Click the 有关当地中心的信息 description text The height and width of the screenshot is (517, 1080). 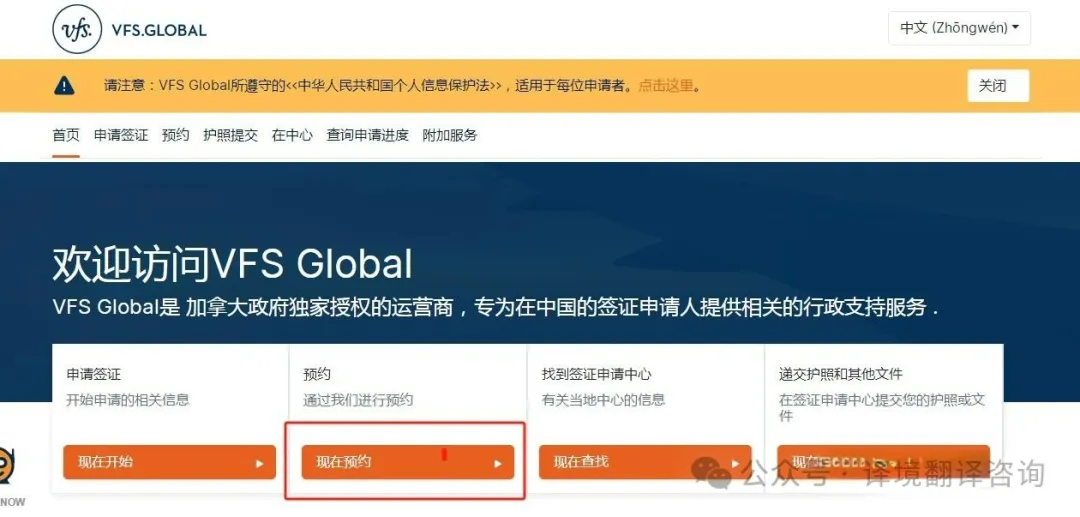[x=603, y=400]
